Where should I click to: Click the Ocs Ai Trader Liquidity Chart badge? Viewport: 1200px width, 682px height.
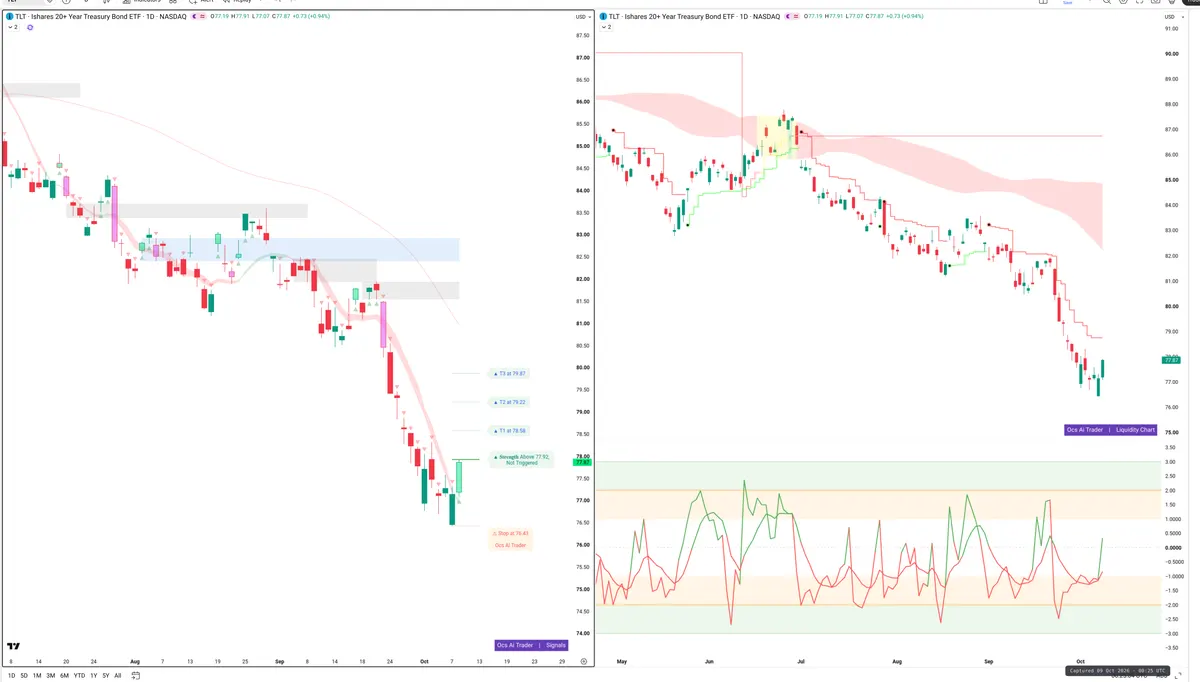pyautogui.click(x=1111, y=429)
